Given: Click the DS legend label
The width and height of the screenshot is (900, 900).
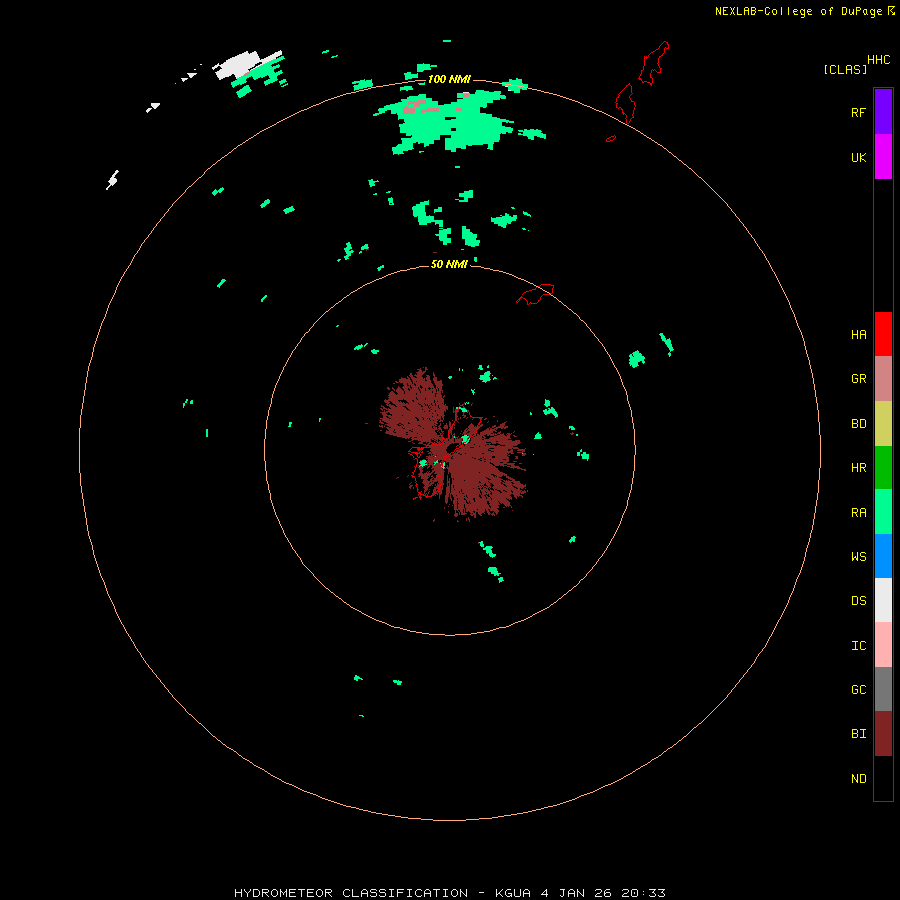Looking at the screenshot, I should [x=858, y=601].
